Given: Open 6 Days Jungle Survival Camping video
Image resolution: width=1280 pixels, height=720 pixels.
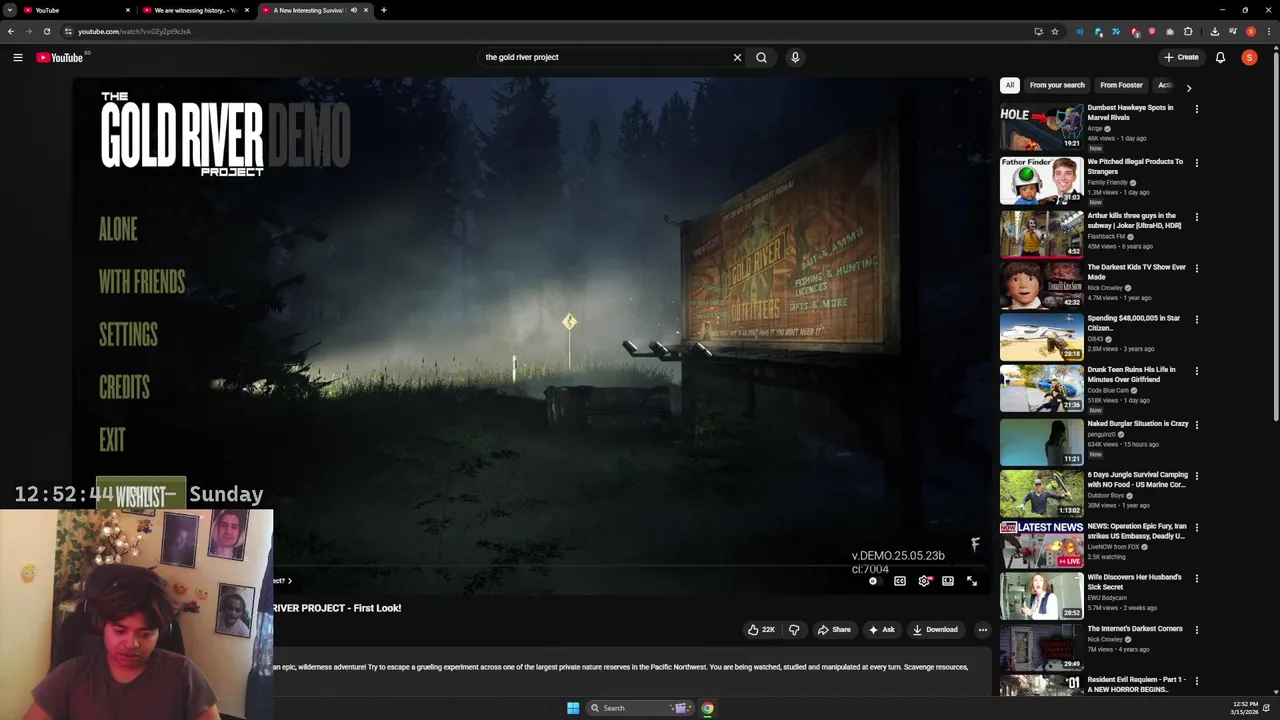Looking at the screenshot, I should pos(1041,493).
